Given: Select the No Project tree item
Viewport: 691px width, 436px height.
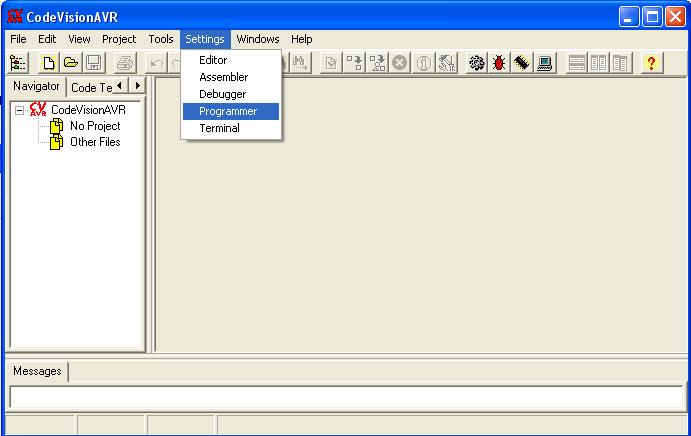Looking at the screenshot, I should 95,126.
